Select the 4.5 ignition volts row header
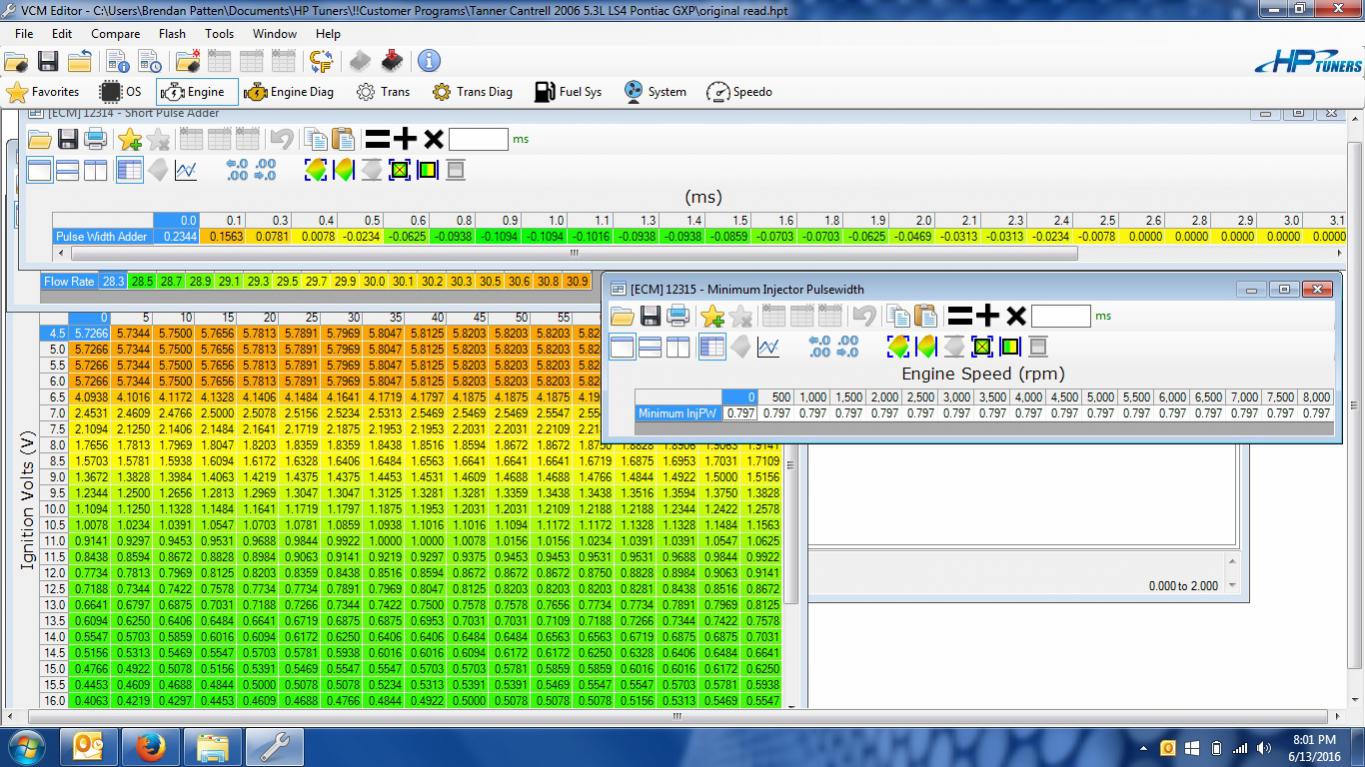 point(54,334)
